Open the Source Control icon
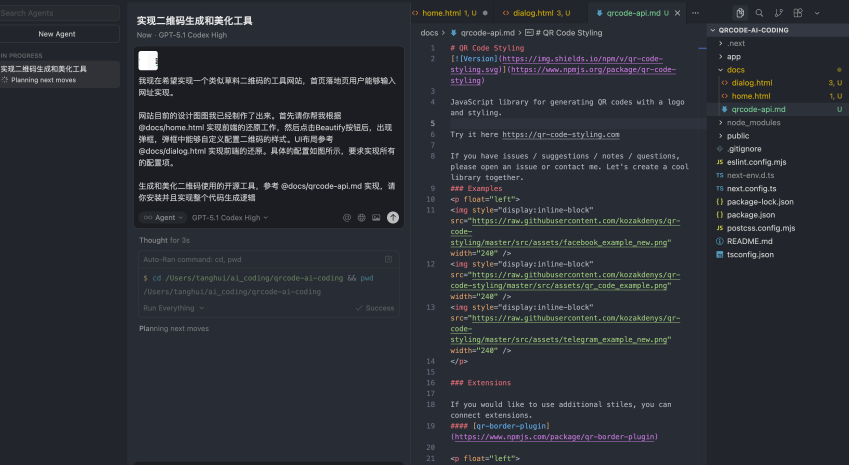 pyautogui.click(x=779, y=13)
